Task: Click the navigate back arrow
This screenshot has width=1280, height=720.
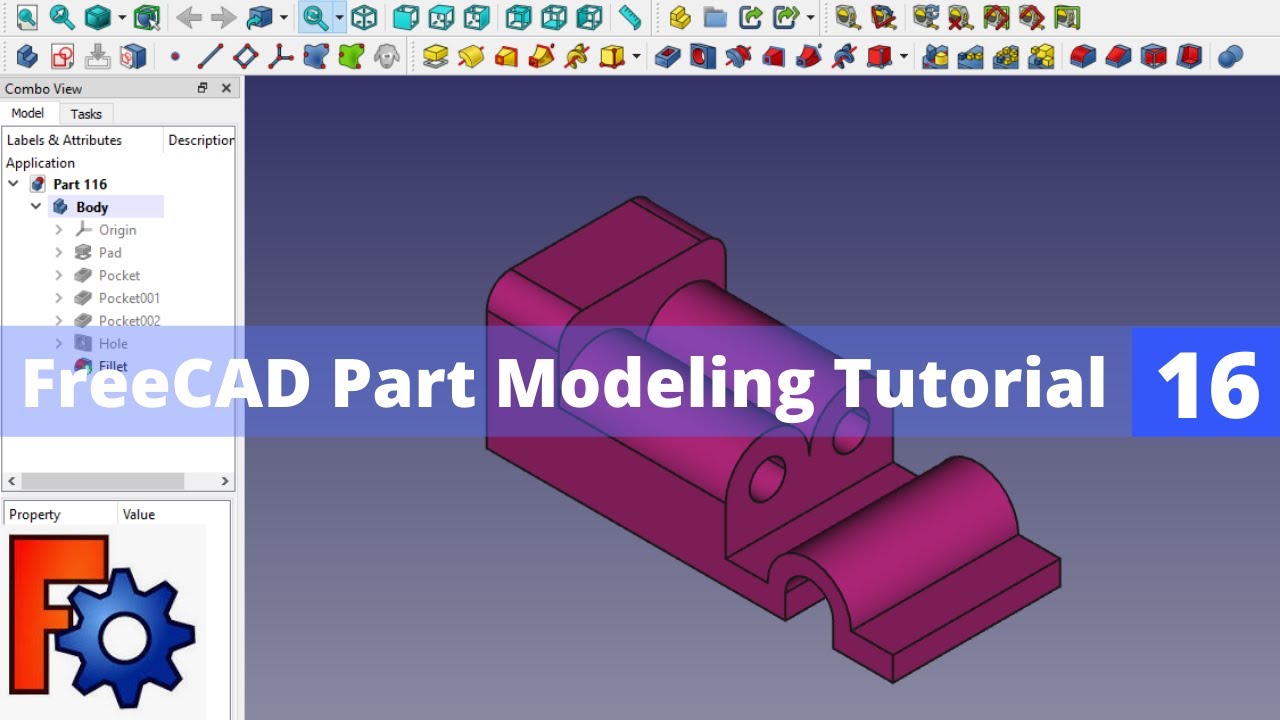Action: 189,17
